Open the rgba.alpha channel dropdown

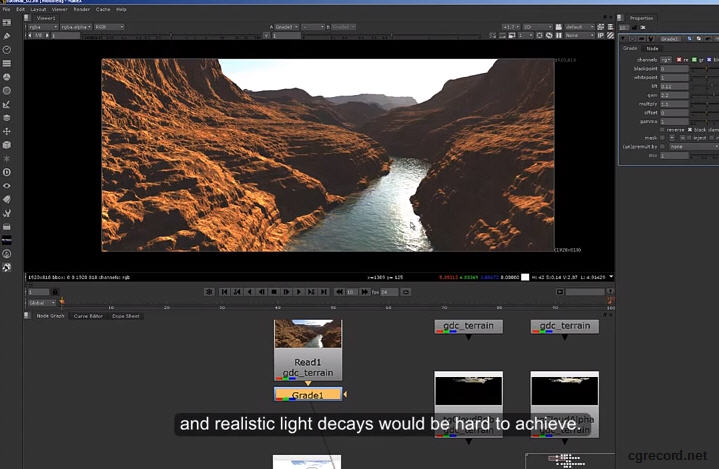[x=76, y=27]
